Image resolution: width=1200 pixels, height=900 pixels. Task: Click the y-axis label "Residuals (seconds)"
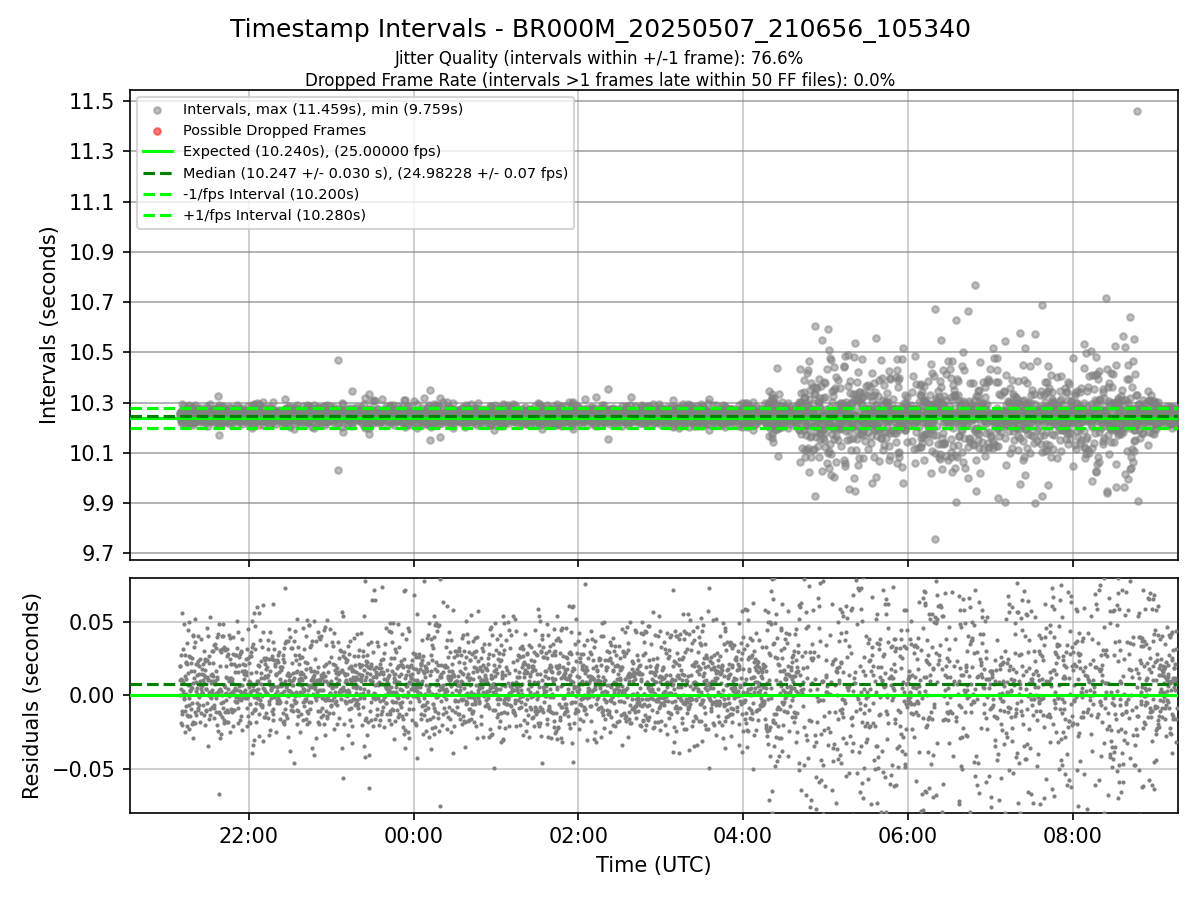point(31,696)
